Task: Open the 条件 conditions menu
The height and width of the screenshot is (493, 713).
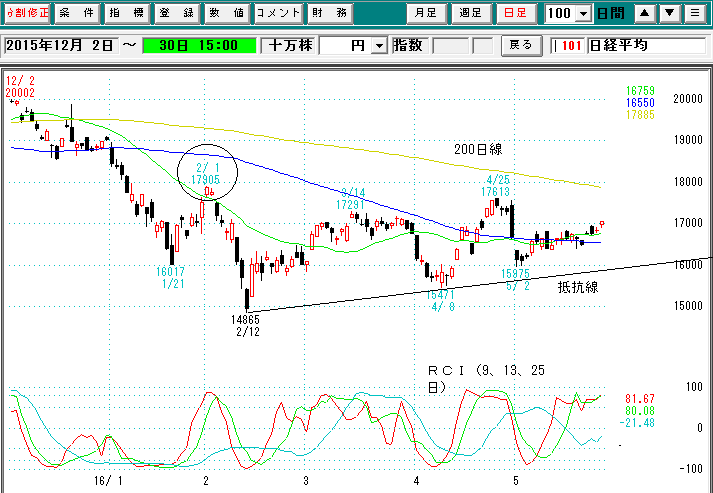Action: 77,14
